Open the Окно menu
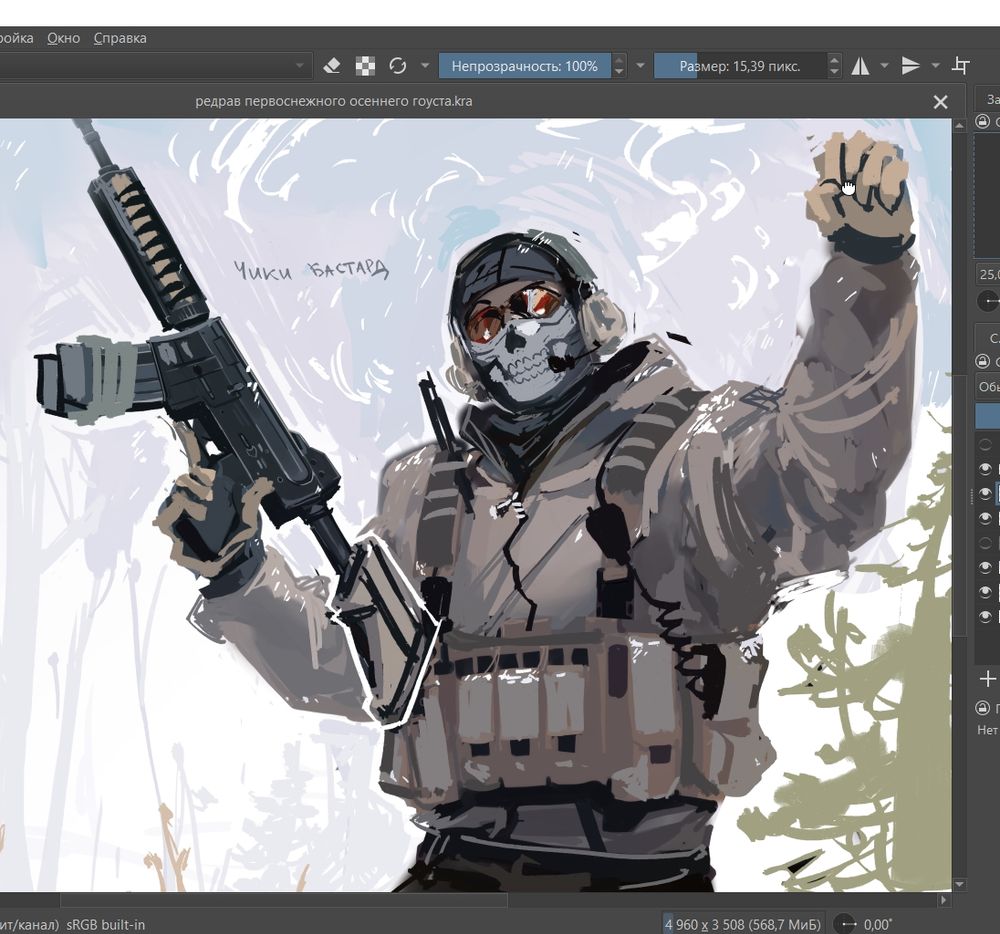 tap(64, 38)
